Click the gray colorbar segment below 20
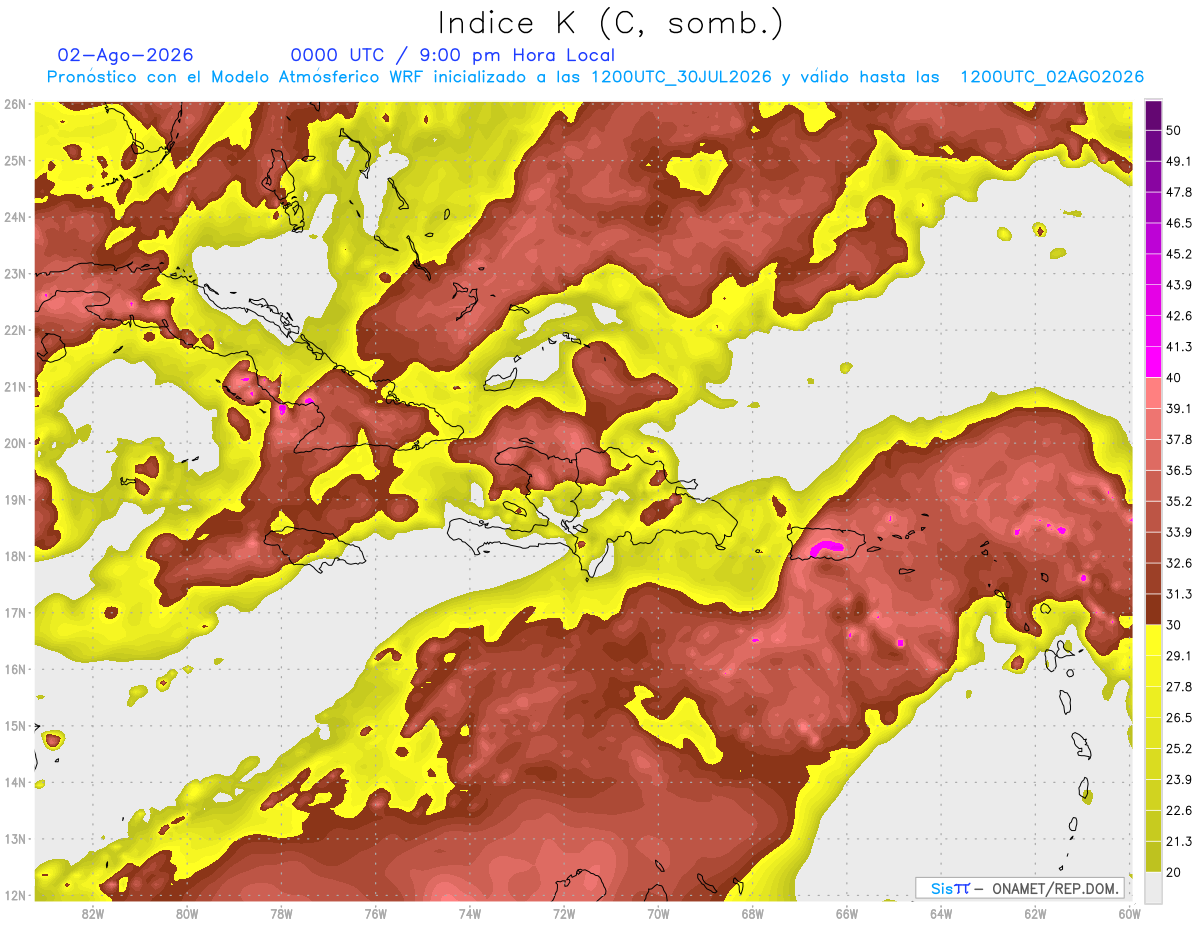This screenshot has width=1200, height=927. pos(1153,887)
